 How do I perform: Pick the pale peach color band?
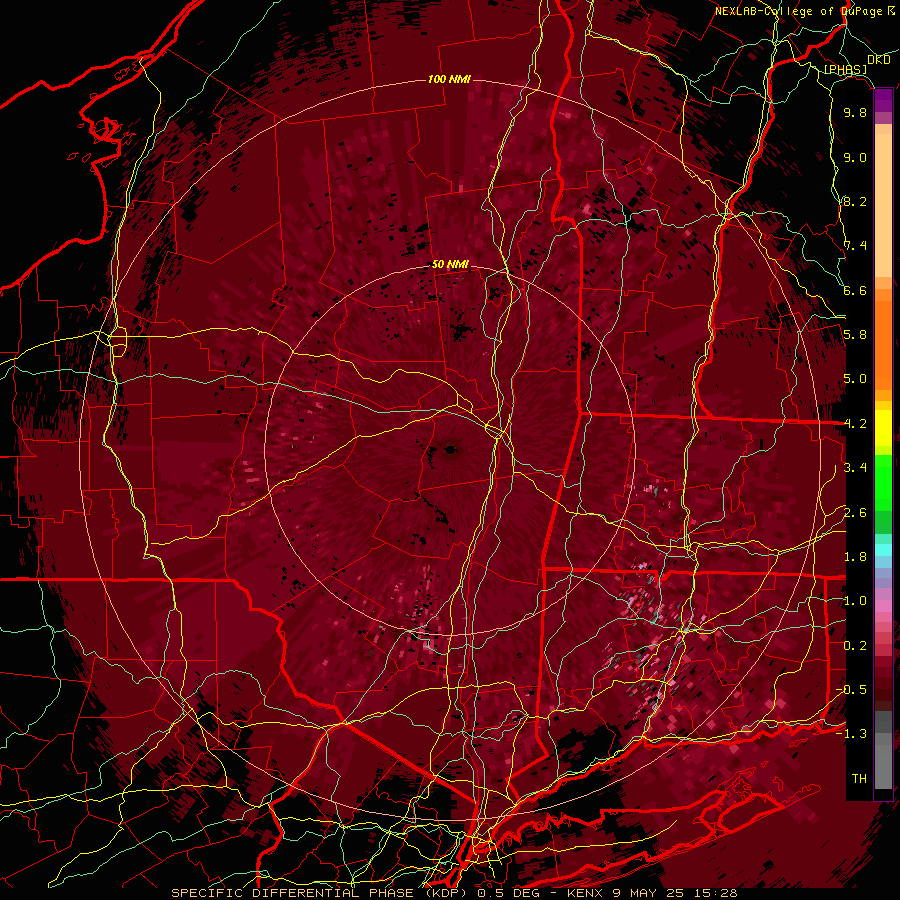pos(883,207)
